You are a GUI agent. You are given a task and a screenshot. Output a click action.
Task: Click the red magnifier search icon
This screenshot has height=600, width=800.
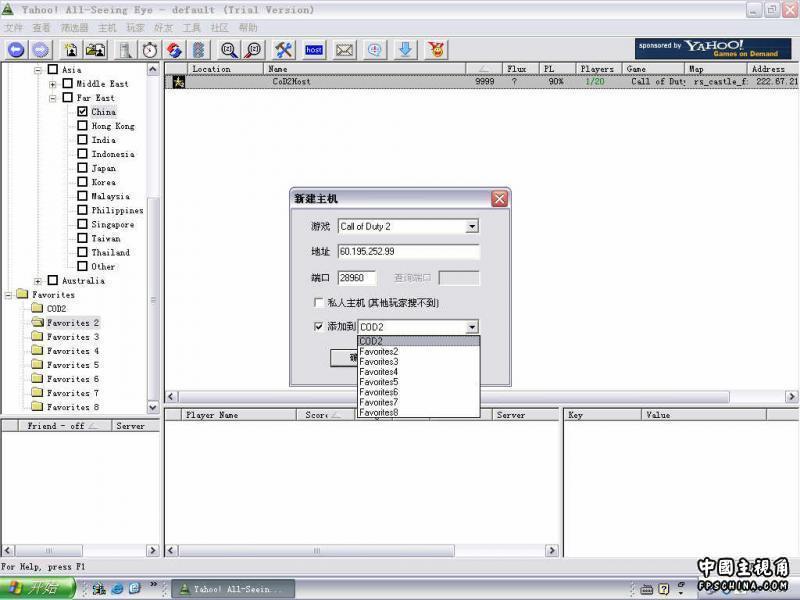click(253, 49)
